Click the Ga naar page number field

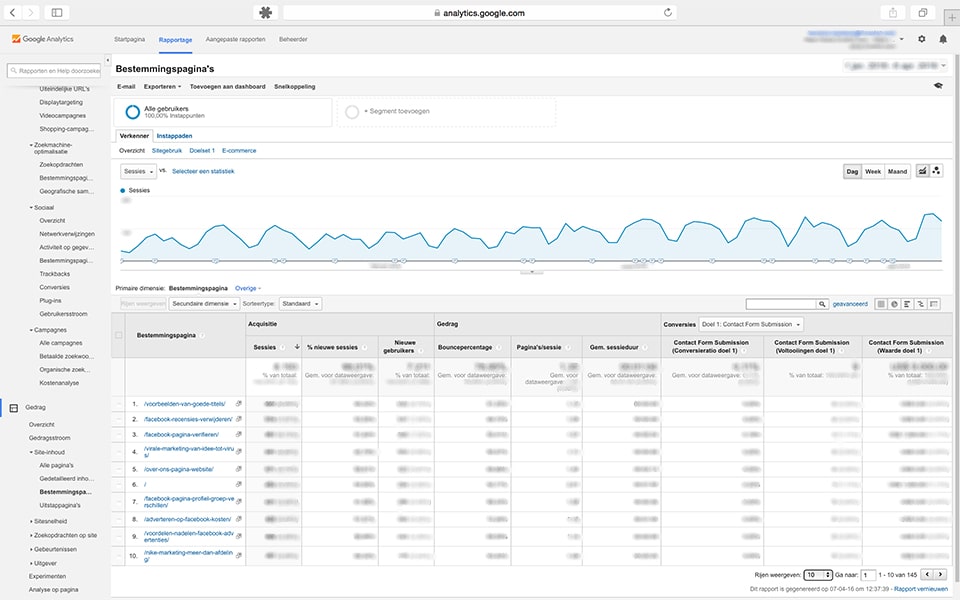(868, 575)
